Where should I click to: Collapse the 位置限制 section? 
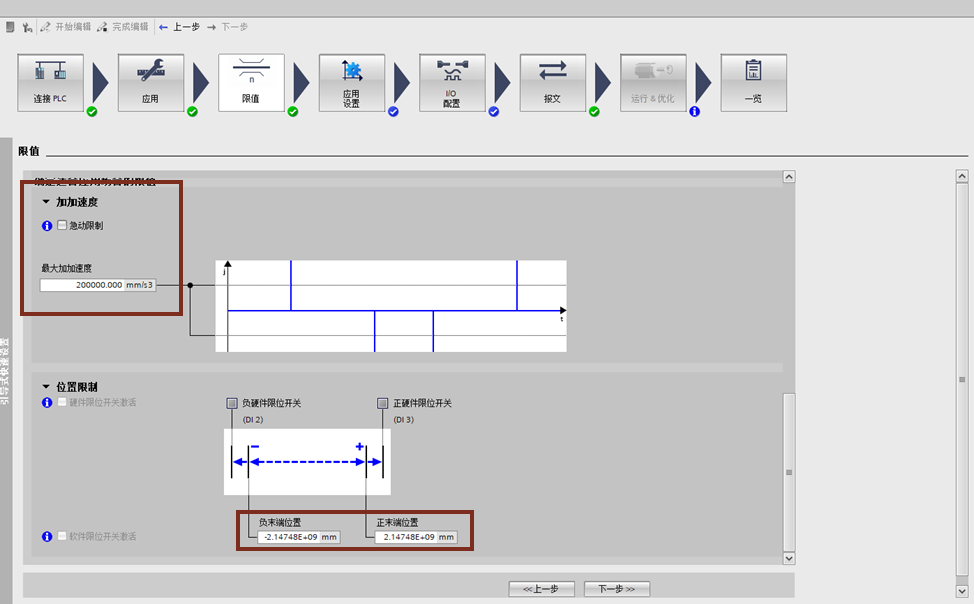click(46, 386)
